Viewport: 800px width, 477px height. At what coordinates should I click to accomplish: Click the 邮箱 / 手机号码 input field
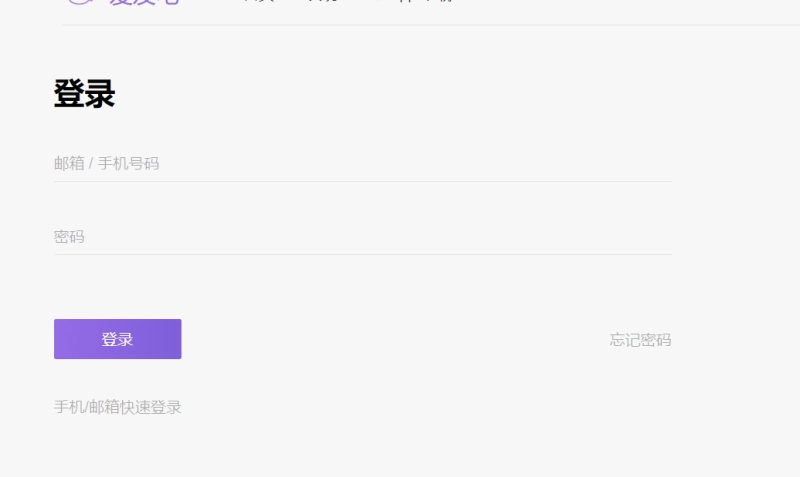coord(363,164)
